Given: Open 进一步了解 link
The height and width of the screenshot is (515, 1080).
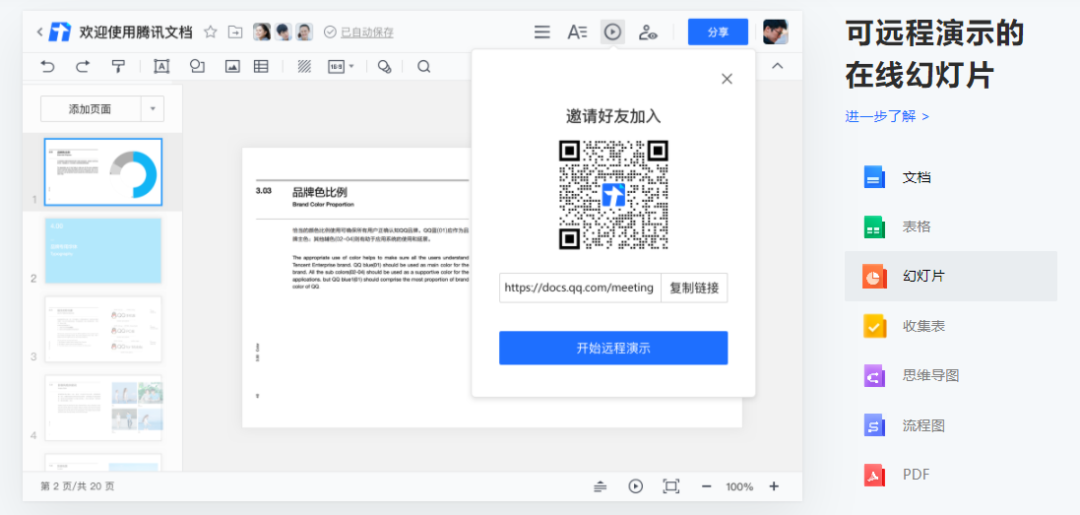Looking at the screenshot, I should click(x=887, y=116).
